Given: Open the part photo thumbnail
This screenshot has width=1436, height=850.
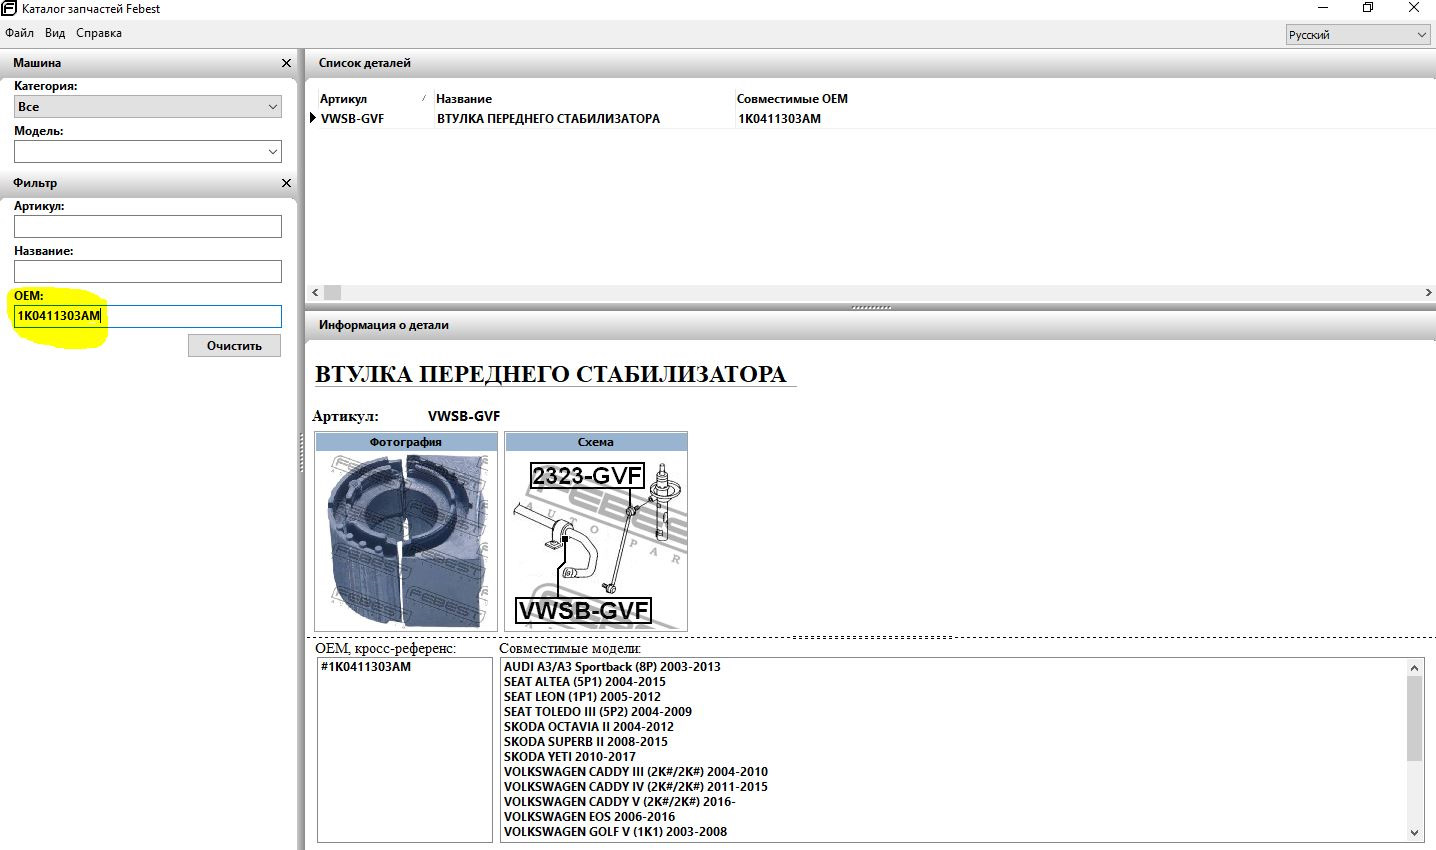Looking at the screenshot, I should tap(406, 540).
